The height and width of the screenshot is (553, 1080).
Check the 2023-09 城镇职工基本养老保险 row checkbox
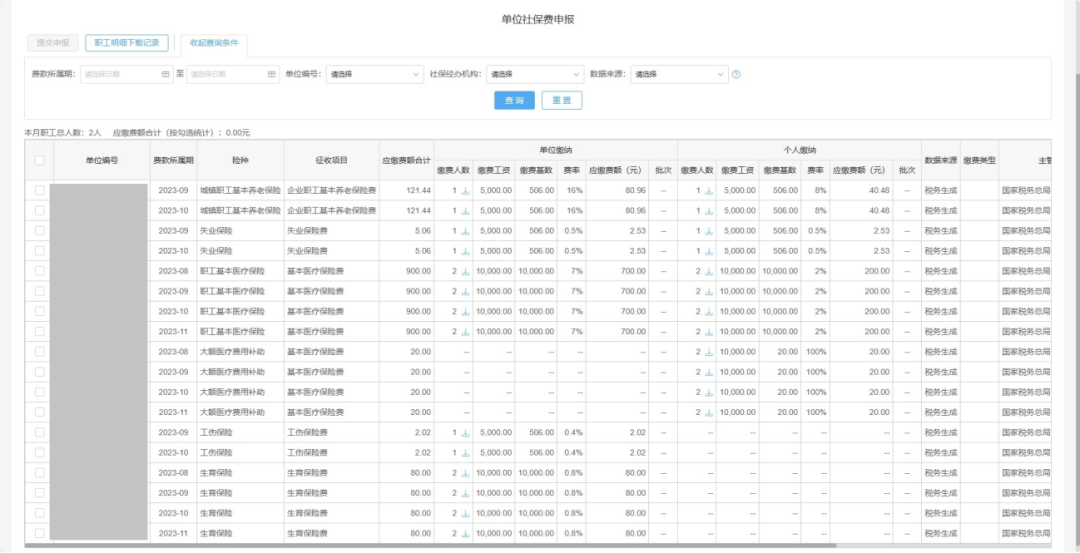(39, 190)
